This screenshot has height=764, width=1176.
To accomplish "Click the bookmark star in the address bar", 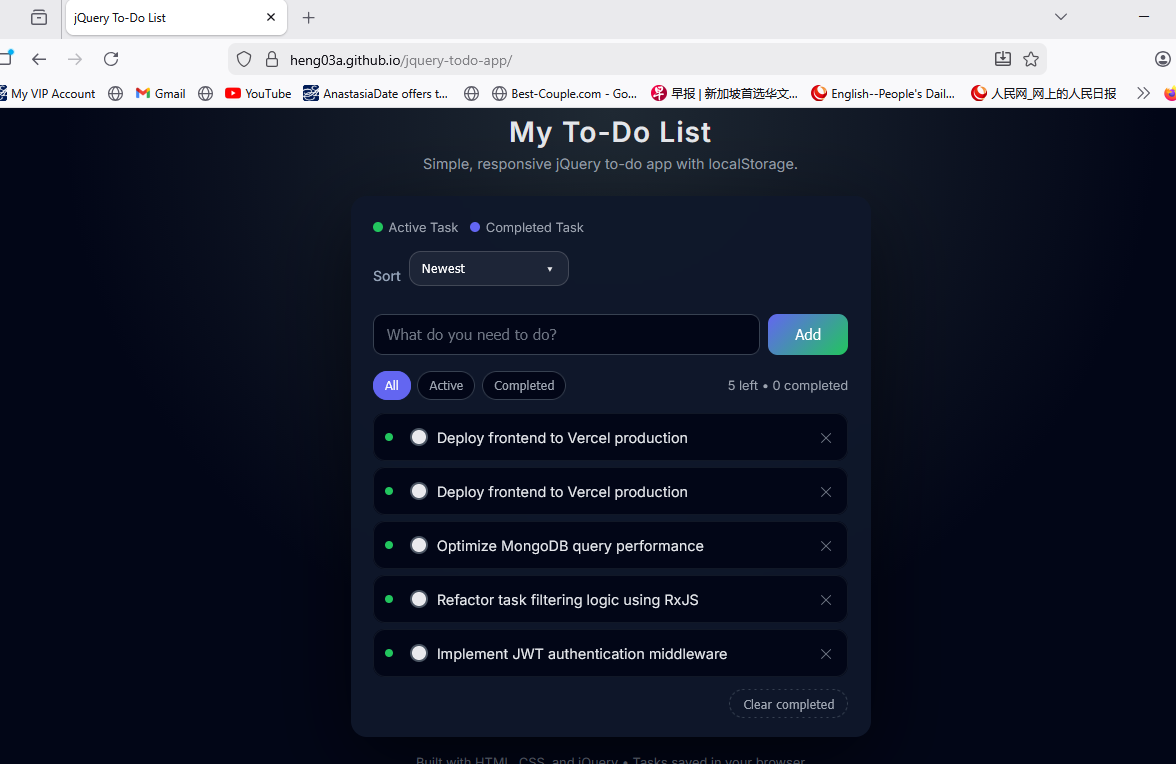I will (x=1031, y=59).
